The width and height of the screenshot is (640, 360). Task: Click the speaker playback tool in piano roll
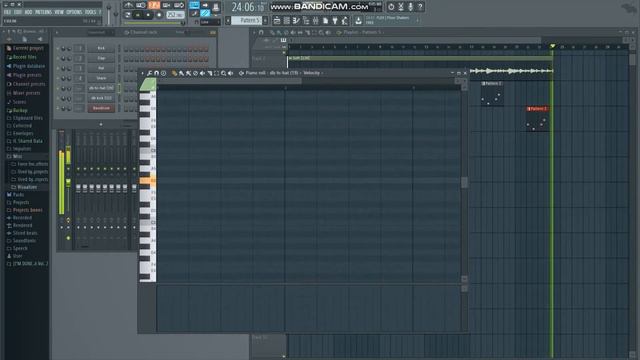[x=230, y=73]
